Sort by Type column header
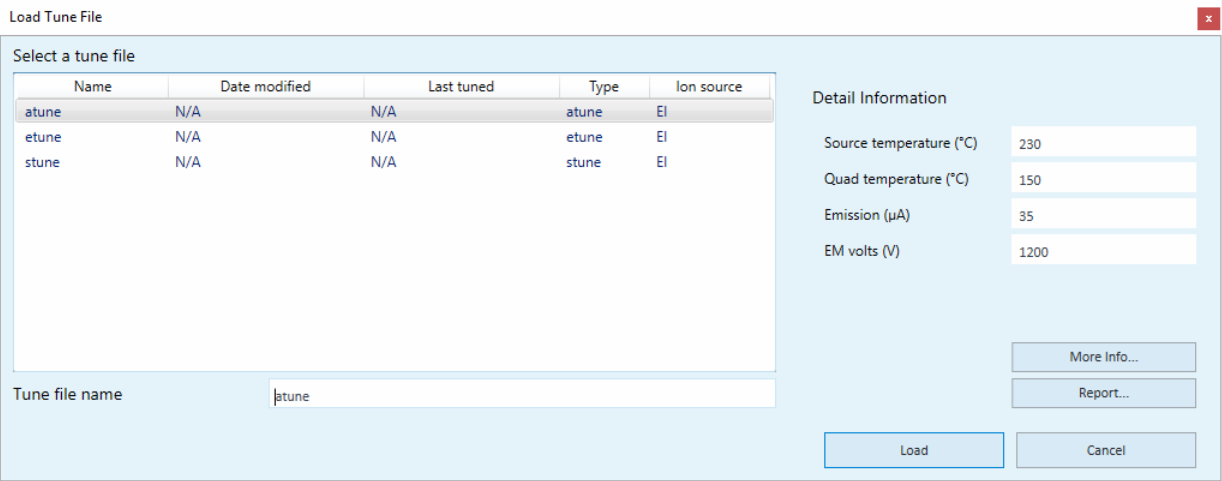 (604, 87)
